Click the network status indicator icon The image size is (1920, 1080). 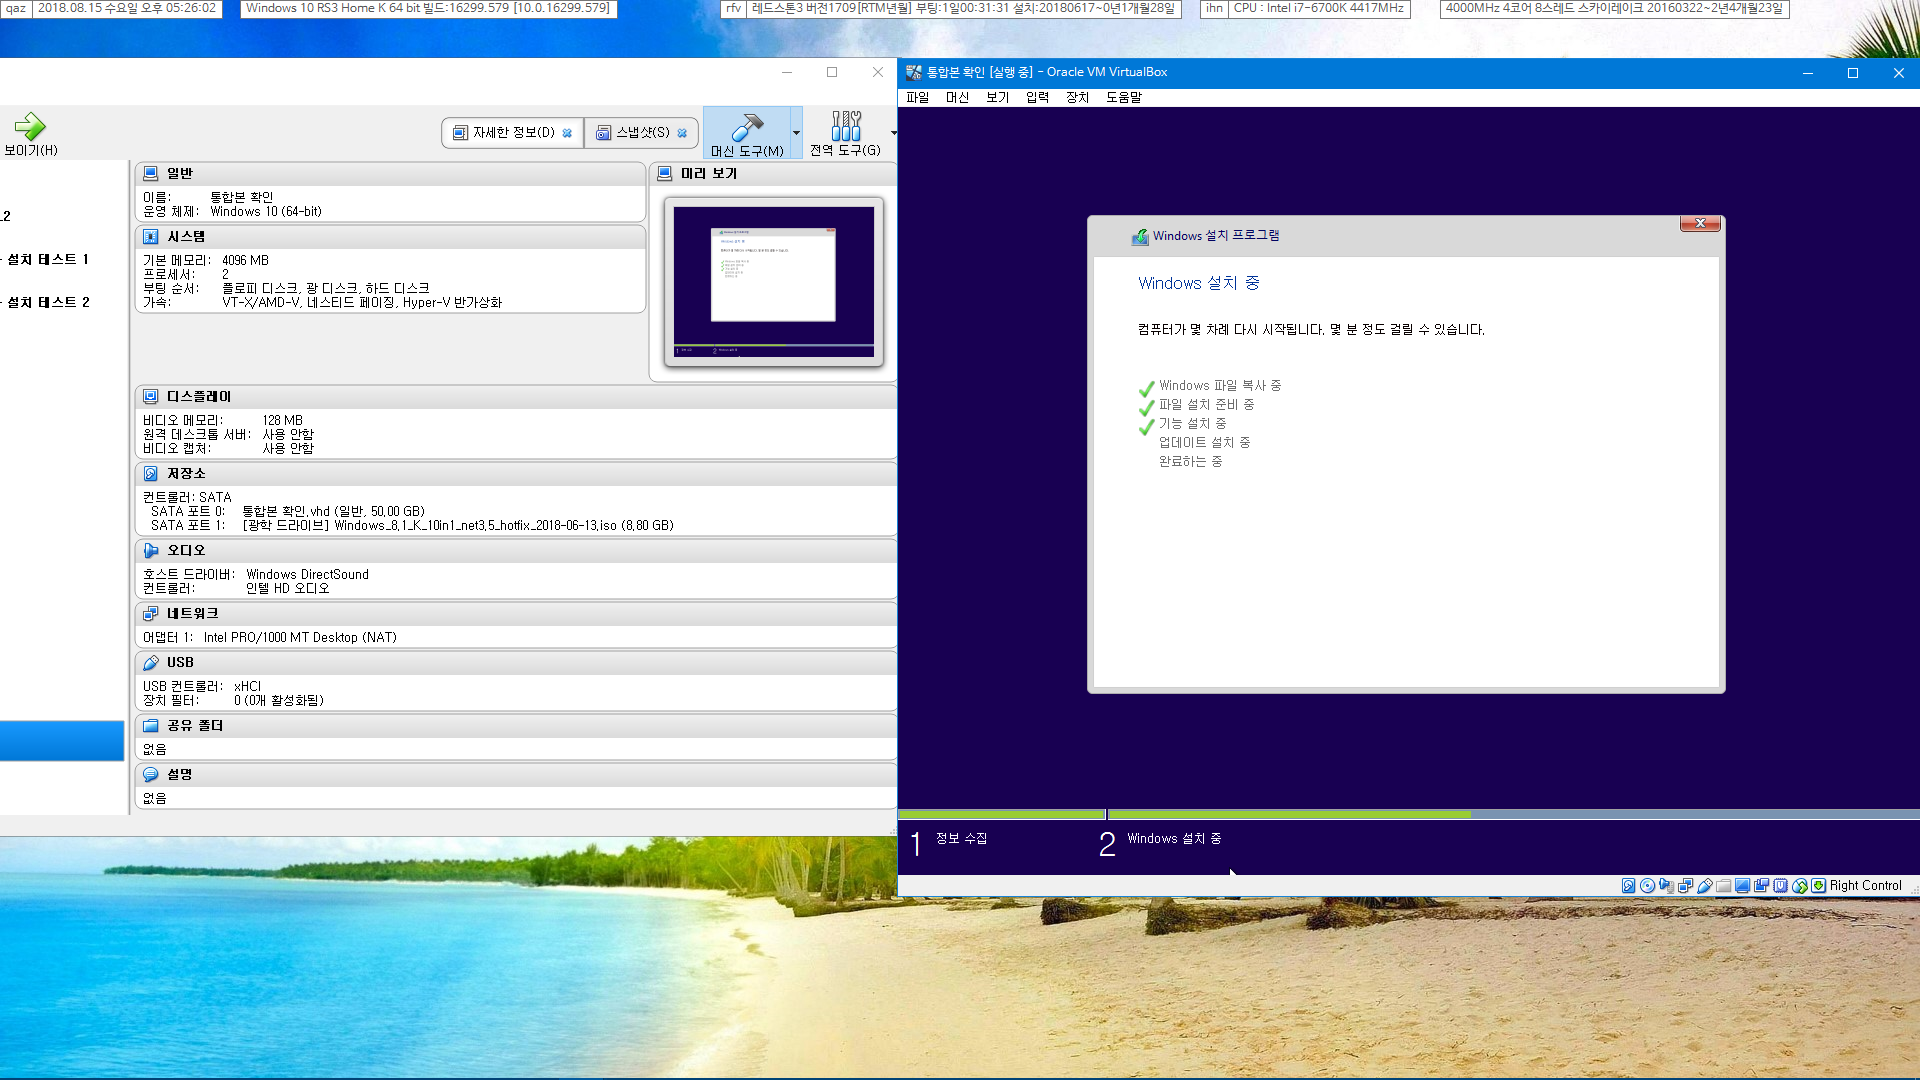coord(1686,886)
